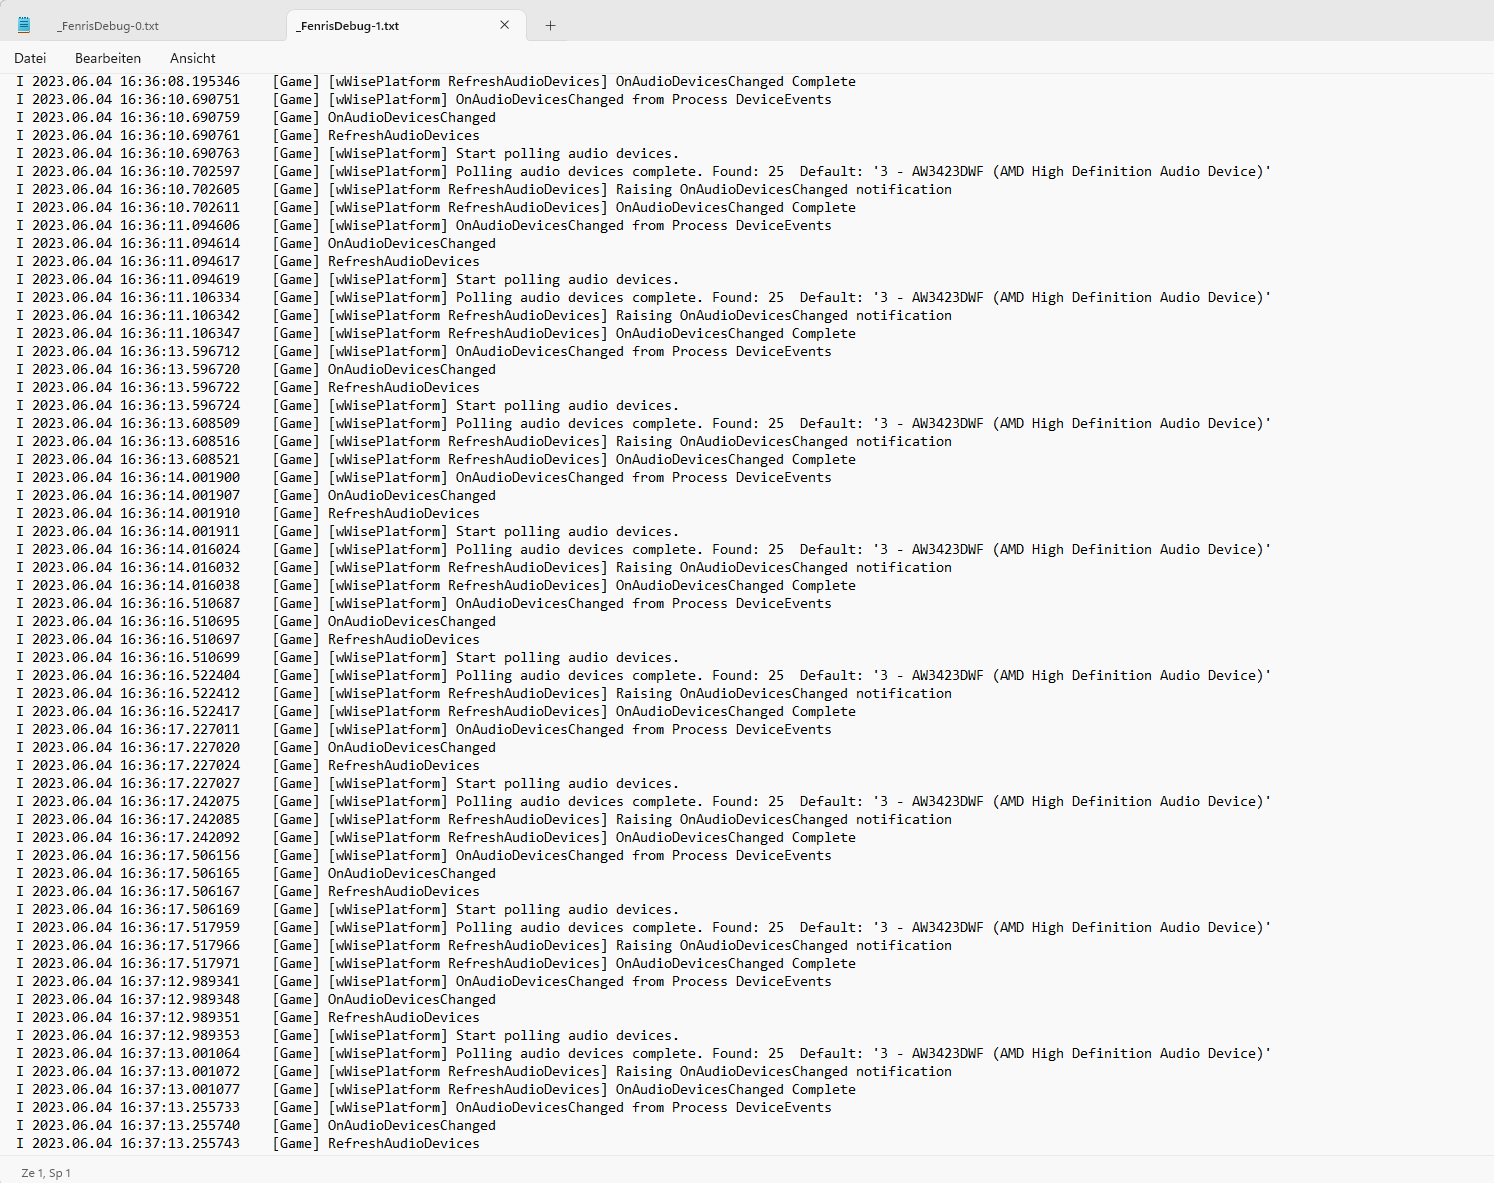Click the Ze 1, Sp 1 status indicator
The width and height of the screenshot is (1494, 1183).
(x=46, y=1172)
